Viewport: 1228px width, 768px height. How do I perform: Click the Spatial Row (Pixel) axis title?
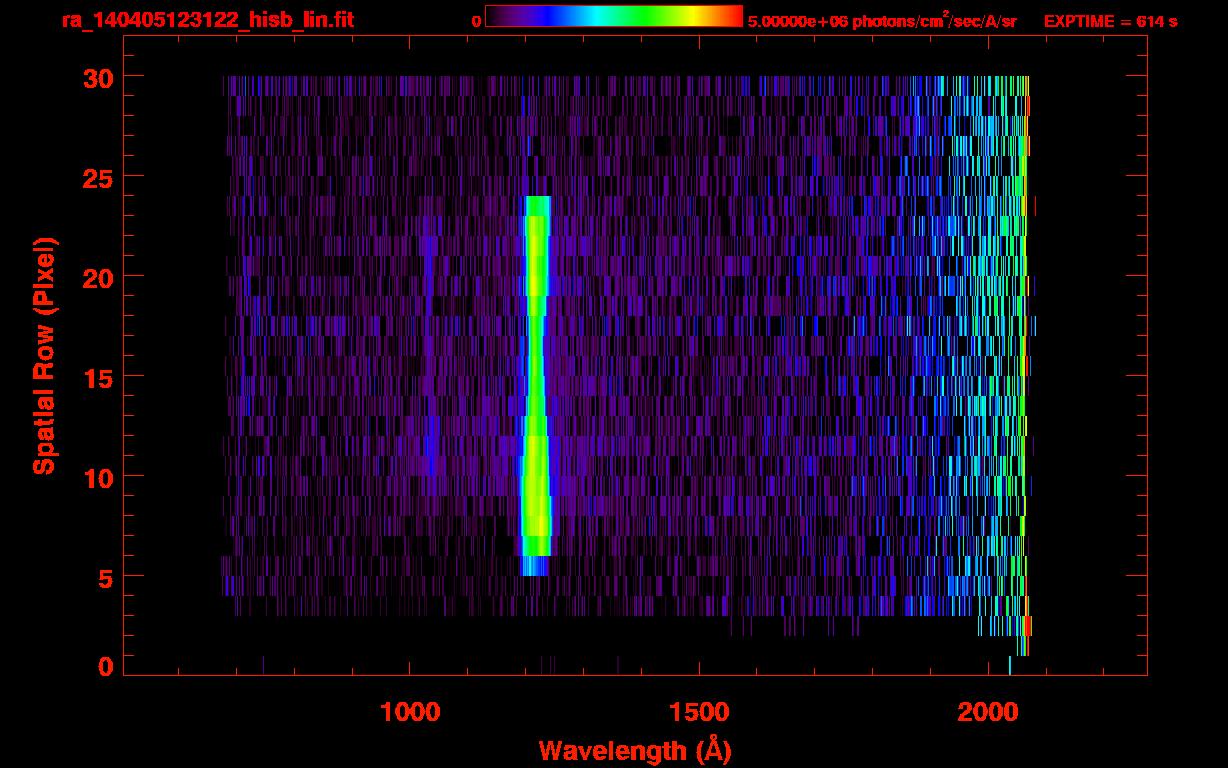tap(43, 355)
